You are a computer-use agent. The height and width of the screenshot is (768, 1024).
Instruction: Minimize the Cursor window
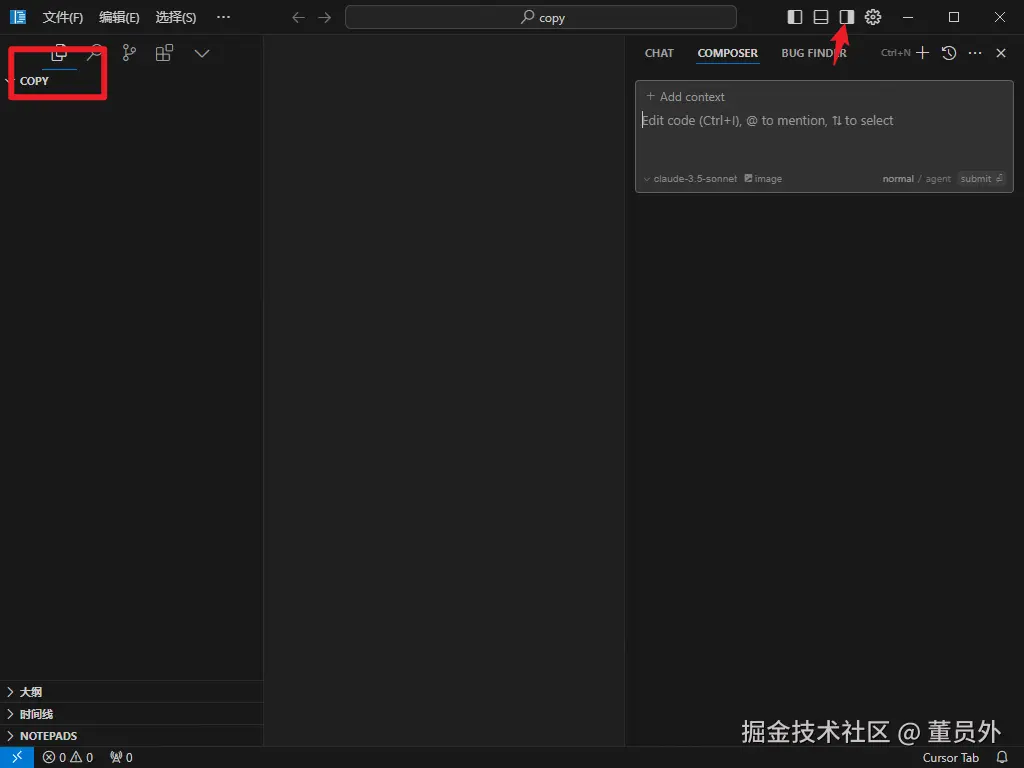click(908, 18)
